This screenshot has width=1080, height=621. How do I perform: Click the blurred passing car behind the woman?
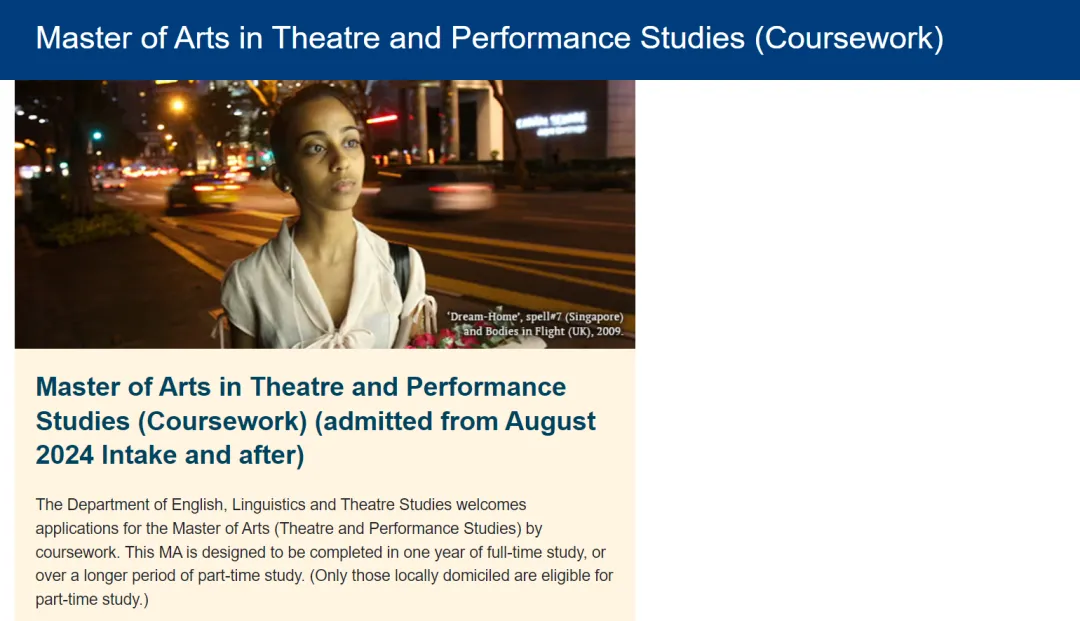tap(435, 189)
